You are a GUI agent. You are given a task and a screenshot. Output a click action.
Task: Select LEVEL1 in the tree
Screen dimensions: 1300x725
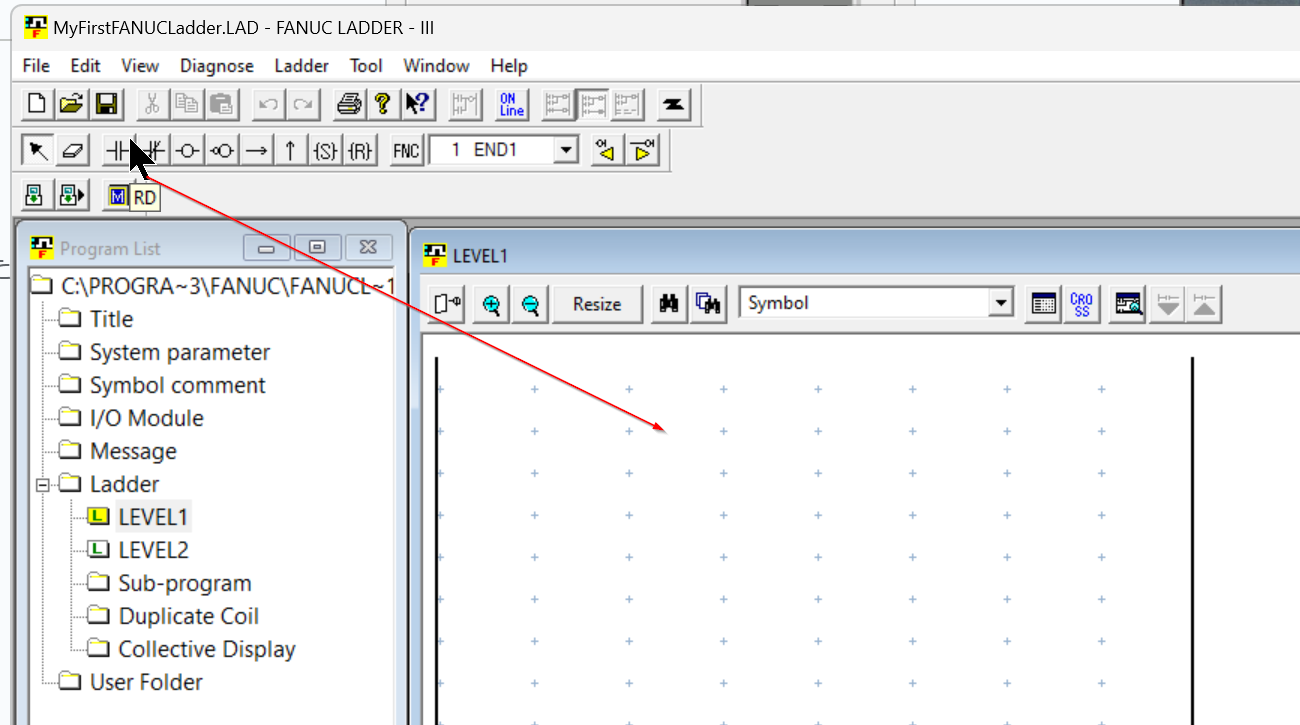[x=153, y=517]
